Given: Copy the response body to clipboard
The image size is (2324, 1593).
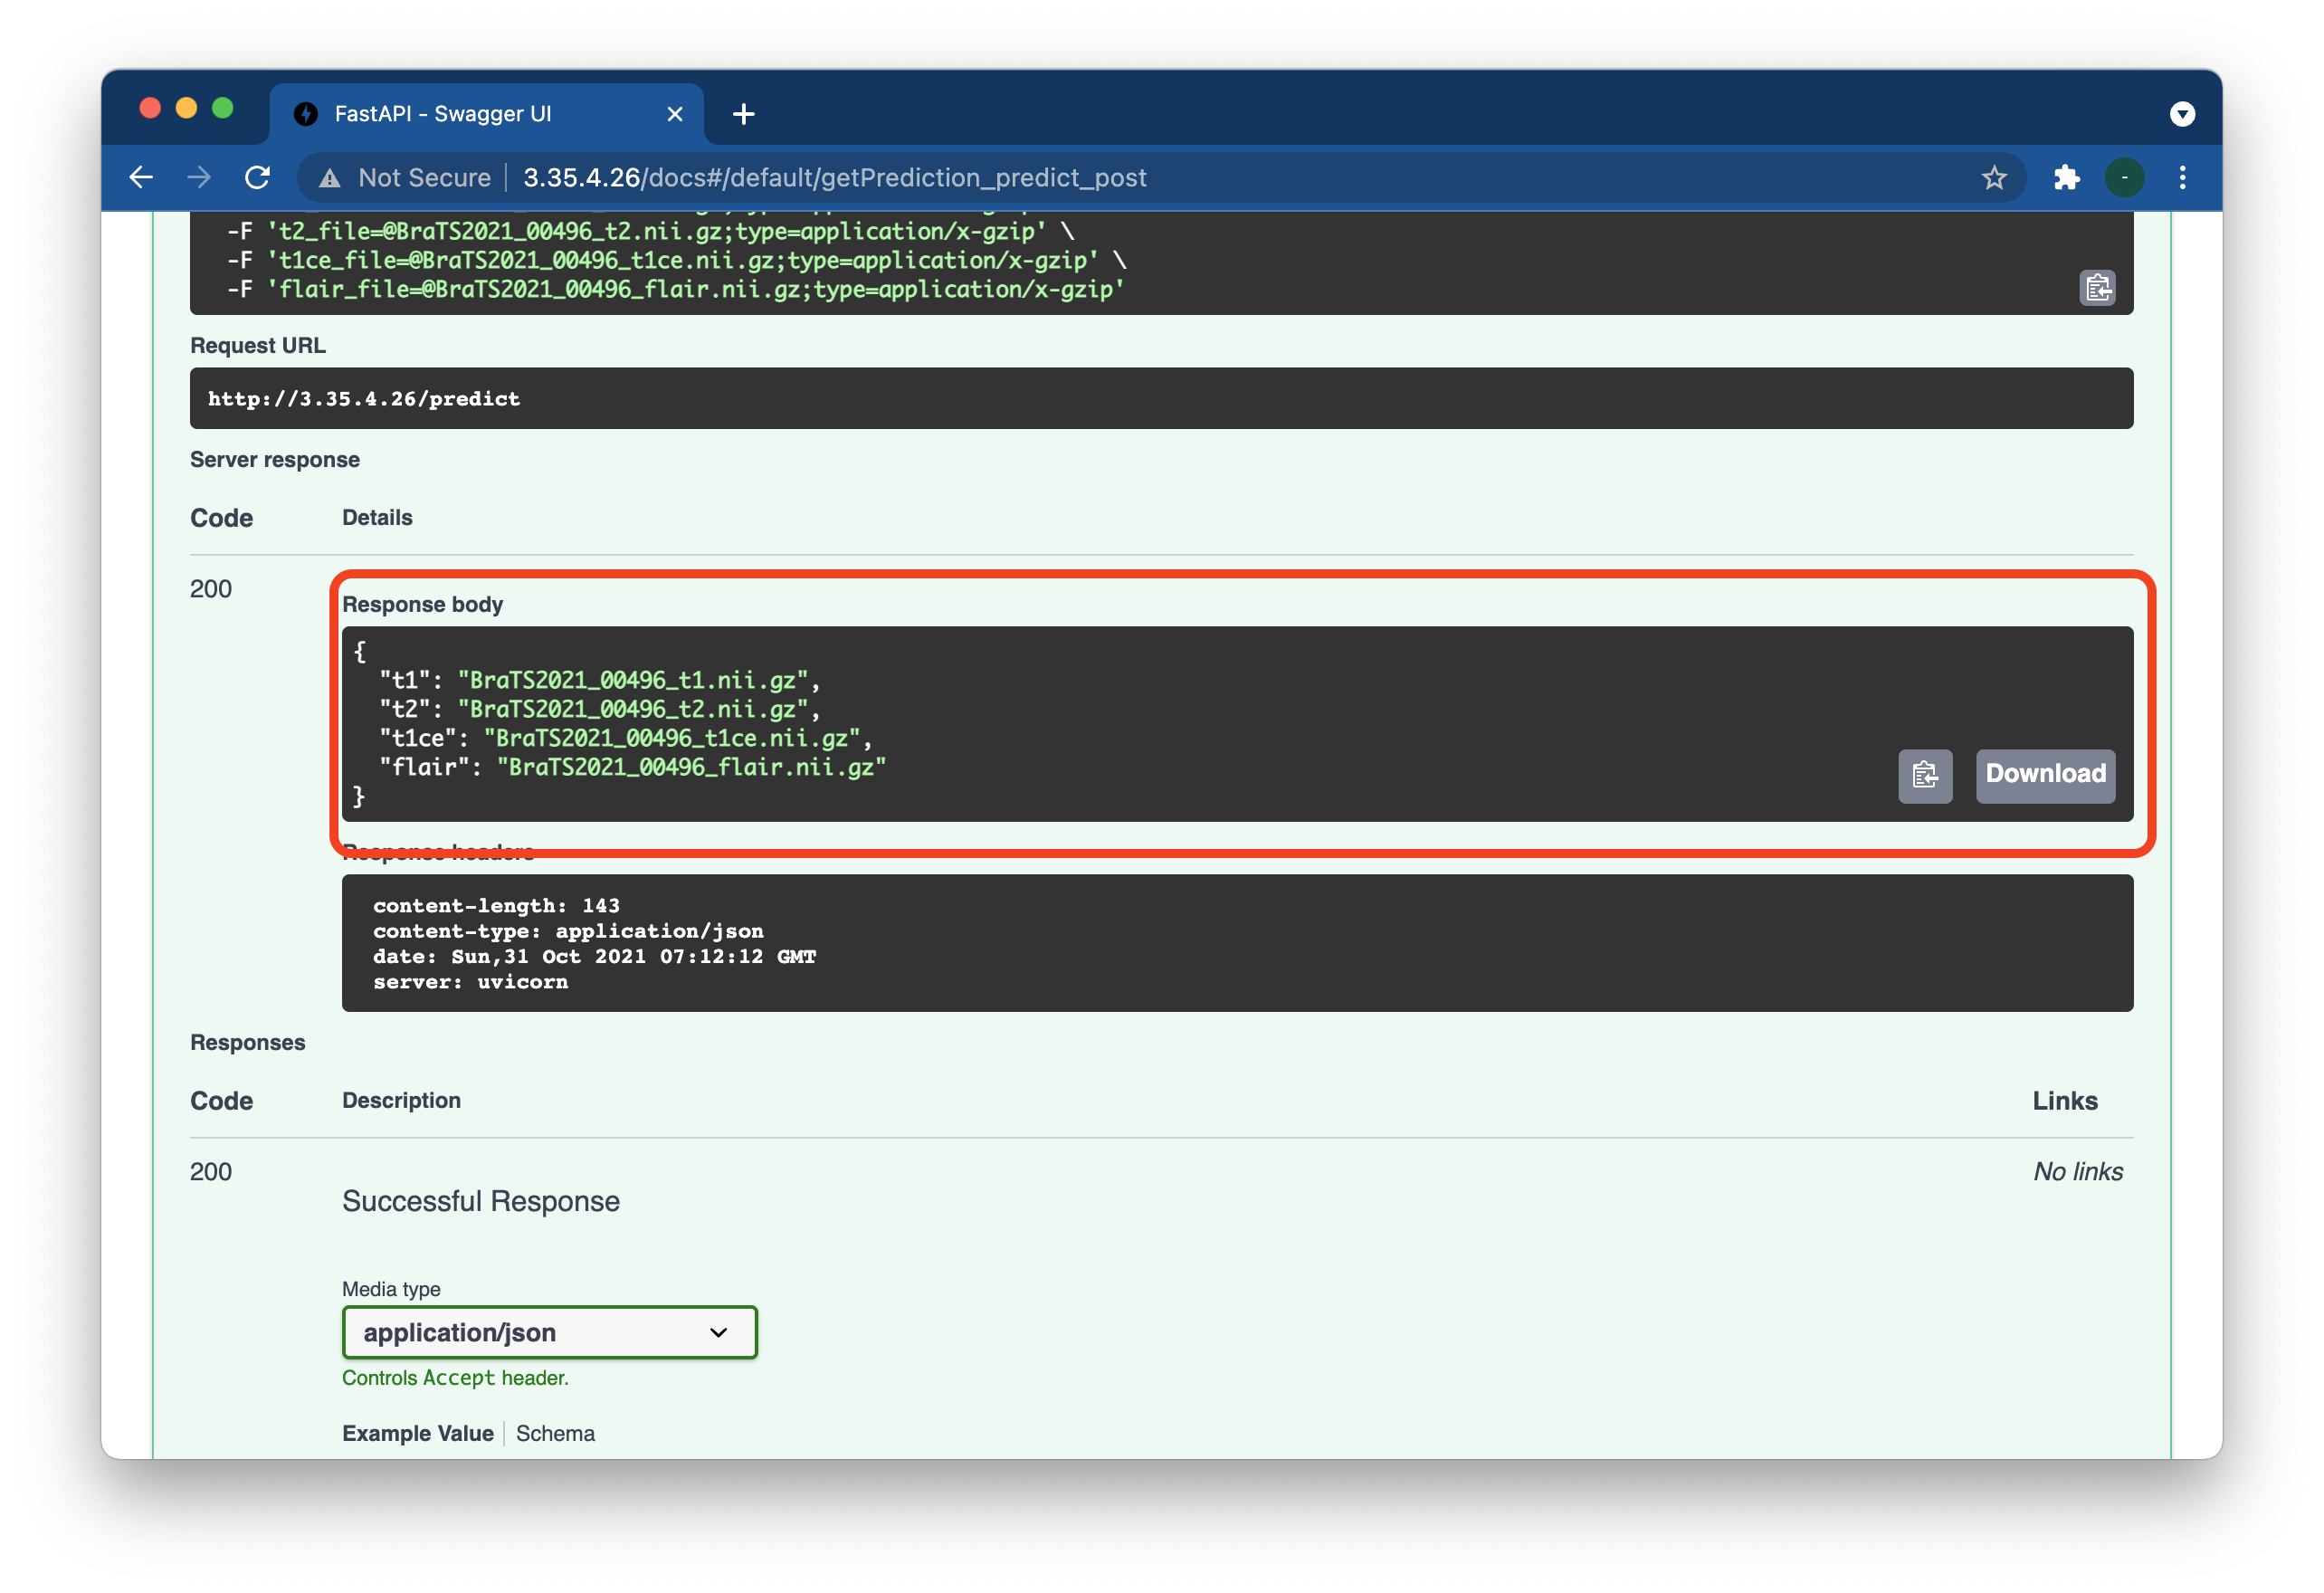Looking at the screenshot, I should point(1924,775).
